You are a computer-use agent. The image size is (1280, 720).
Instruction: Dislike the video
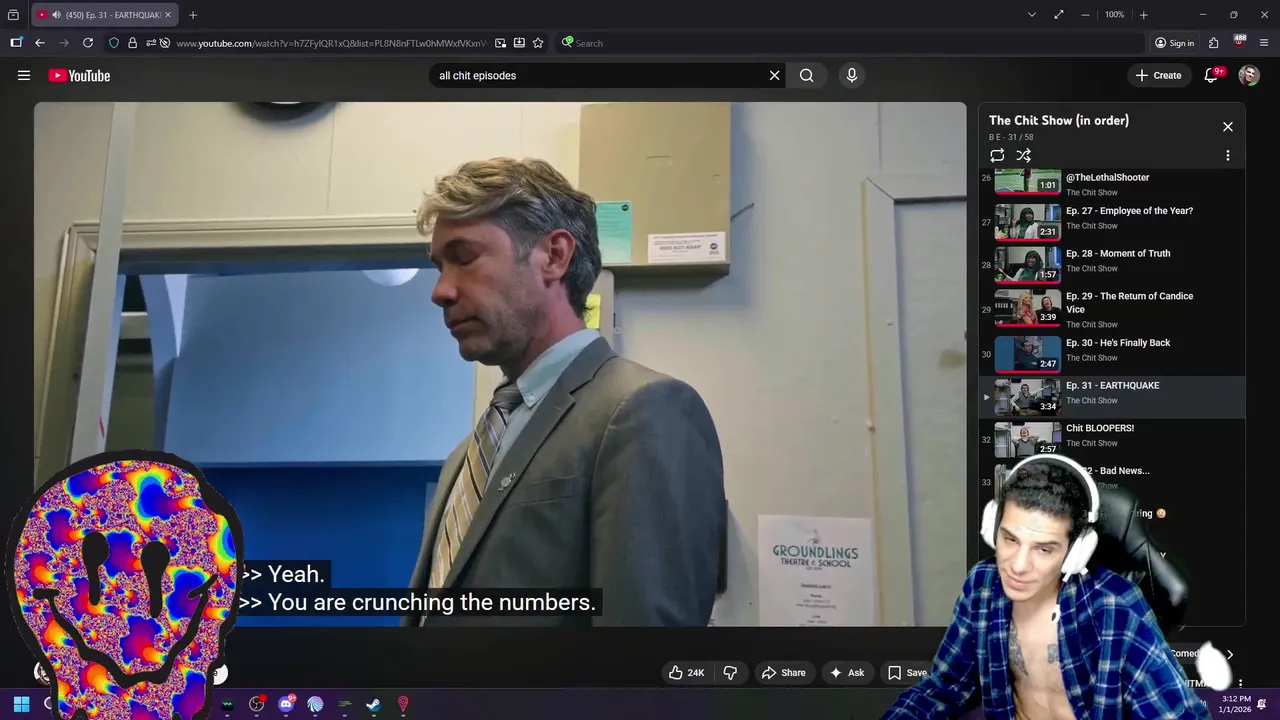coord(730,673)
